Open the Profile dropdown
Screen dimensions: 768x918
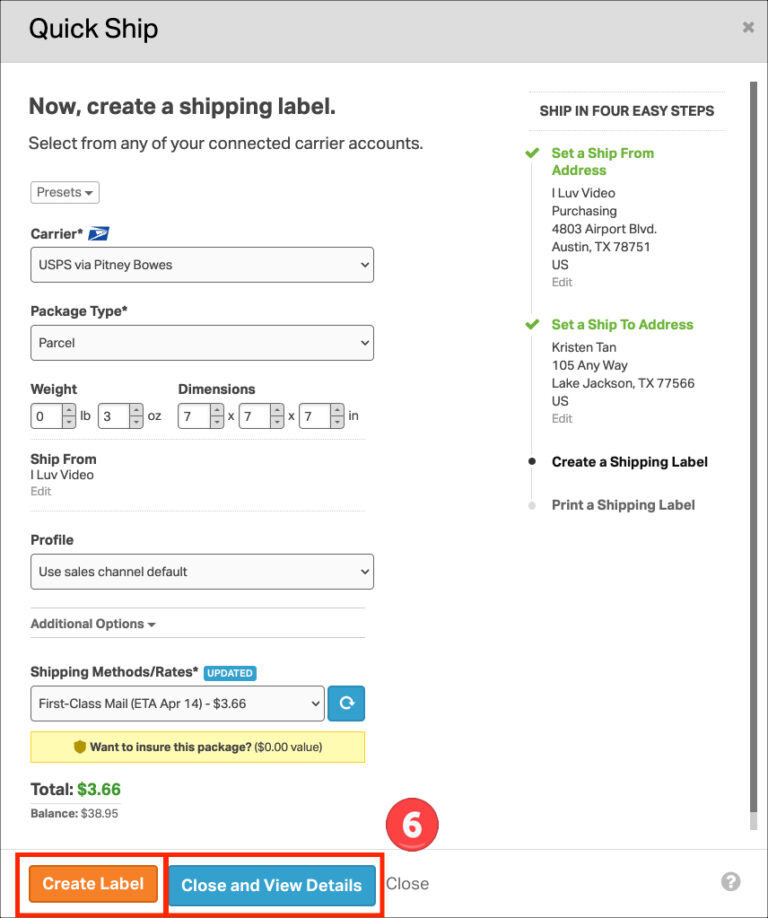click(x=202, y=572)
